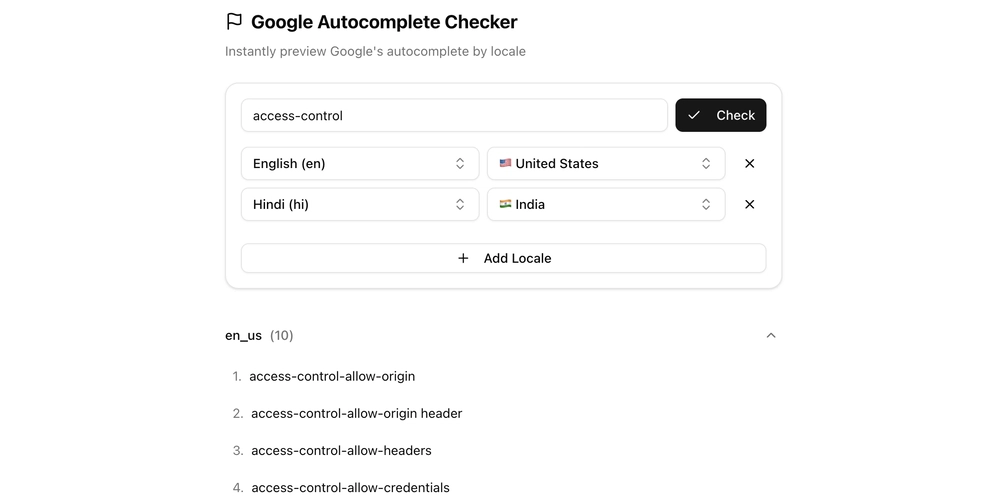Click the United States flag icon
Viewport: 1000px width, 500px height.
pos(505,163)
